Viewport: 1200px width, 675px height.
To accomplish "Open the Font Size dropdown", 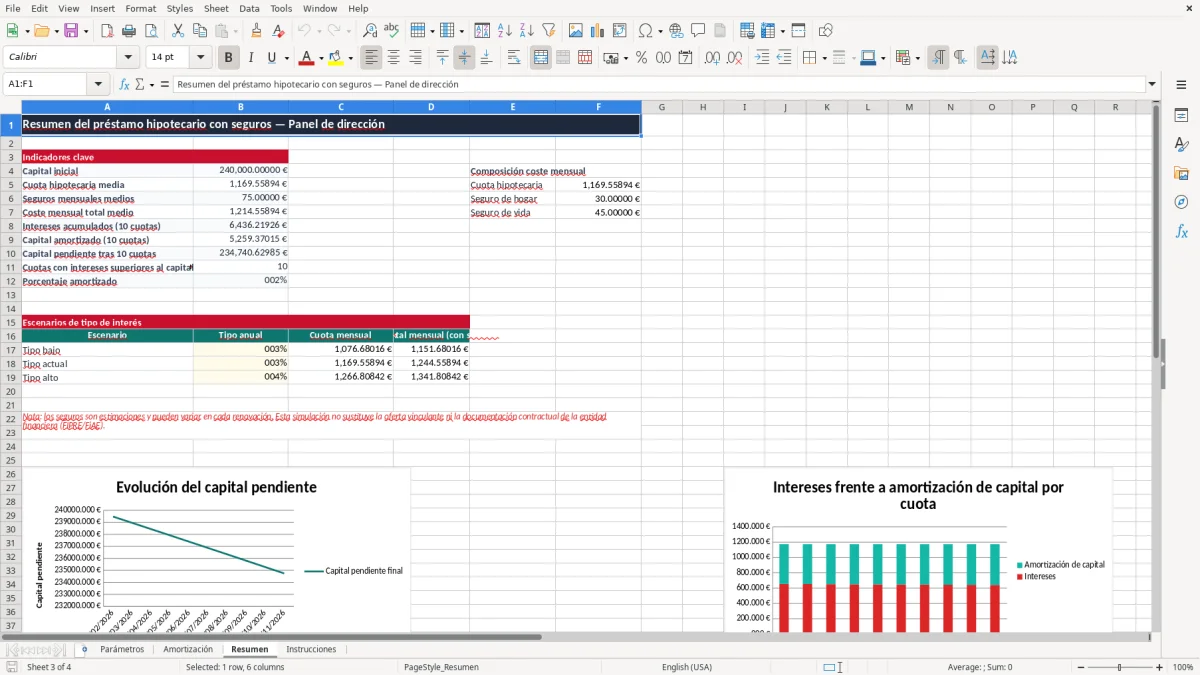I will click(200, 58).
